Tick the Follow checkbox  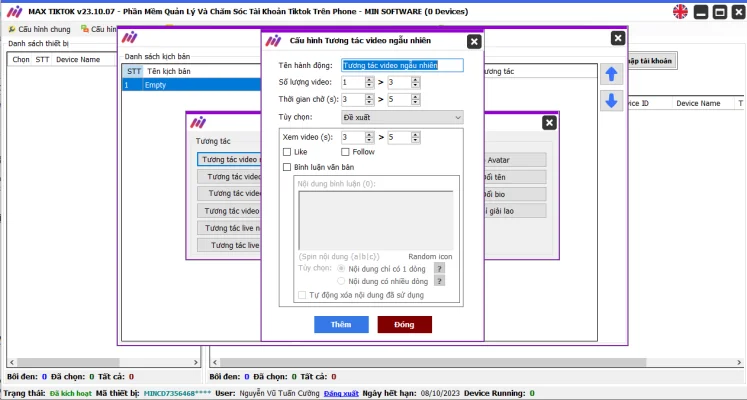[345, 152]
